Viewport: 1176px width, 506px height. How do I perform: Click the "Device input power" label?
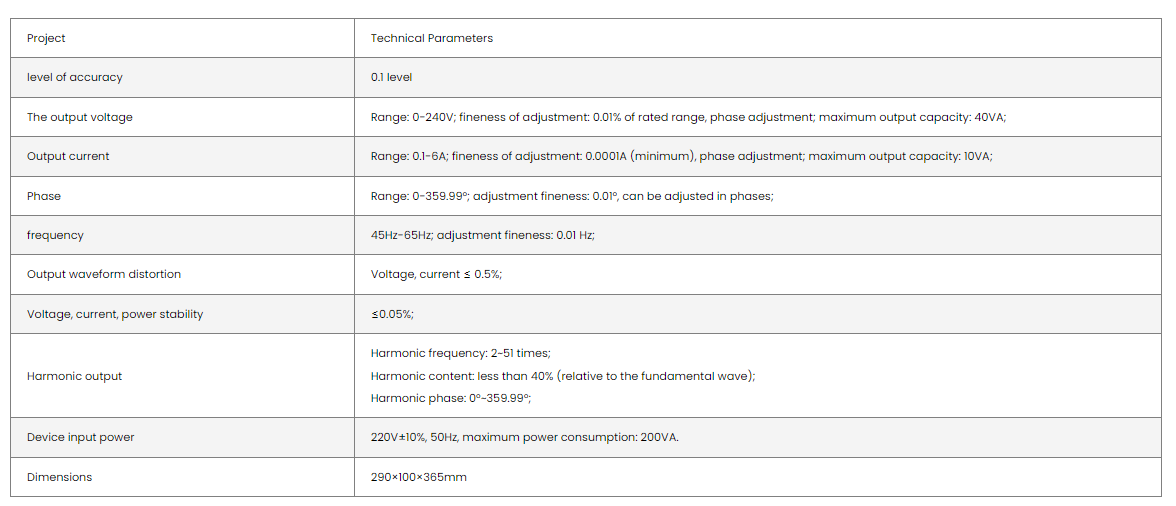pos(80,437)
